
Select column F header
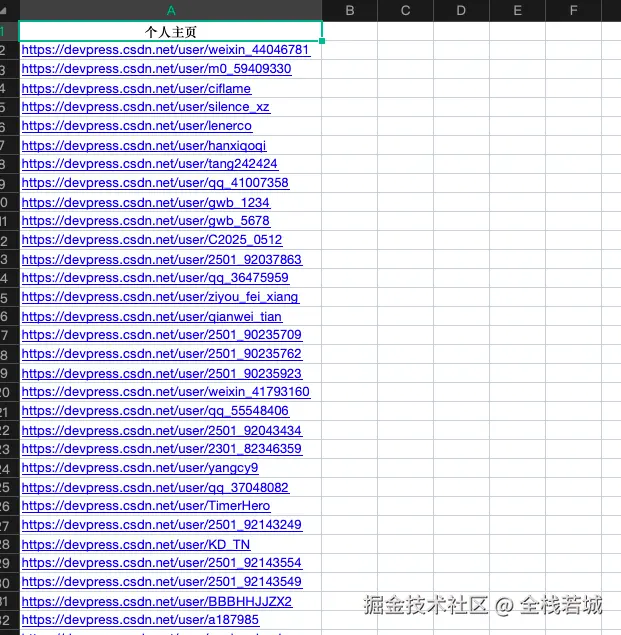point(573,11)
